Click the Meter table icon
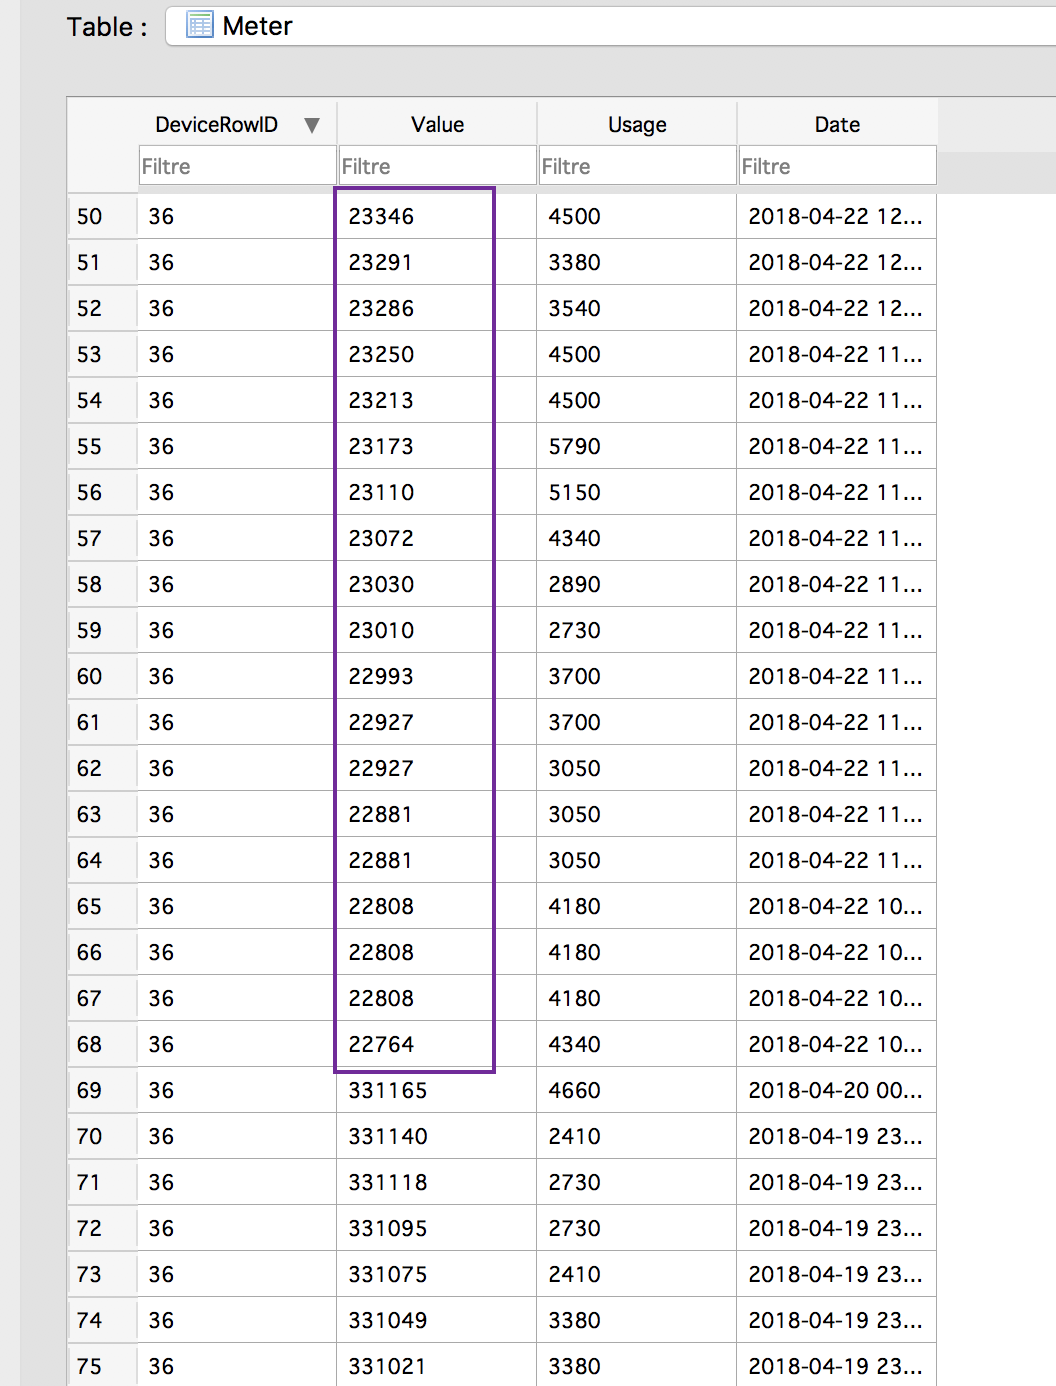The image size is (1056, 1386). click(200, 25)
